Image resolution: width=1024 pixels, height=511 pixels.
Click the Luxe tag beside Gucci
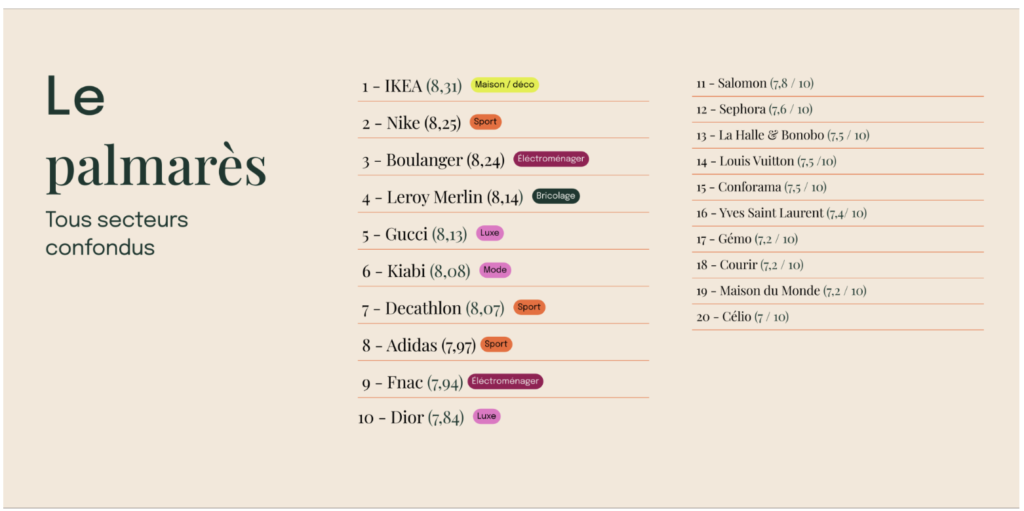490,233
